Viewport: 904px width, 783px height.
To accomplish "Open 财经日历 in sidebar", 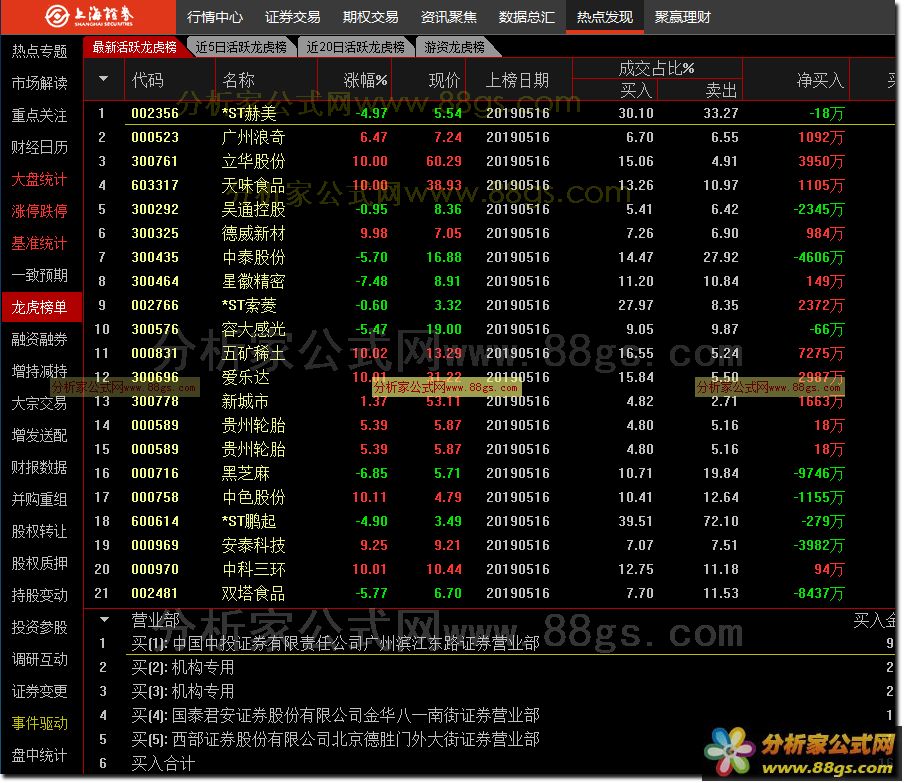I will [40, 148].
